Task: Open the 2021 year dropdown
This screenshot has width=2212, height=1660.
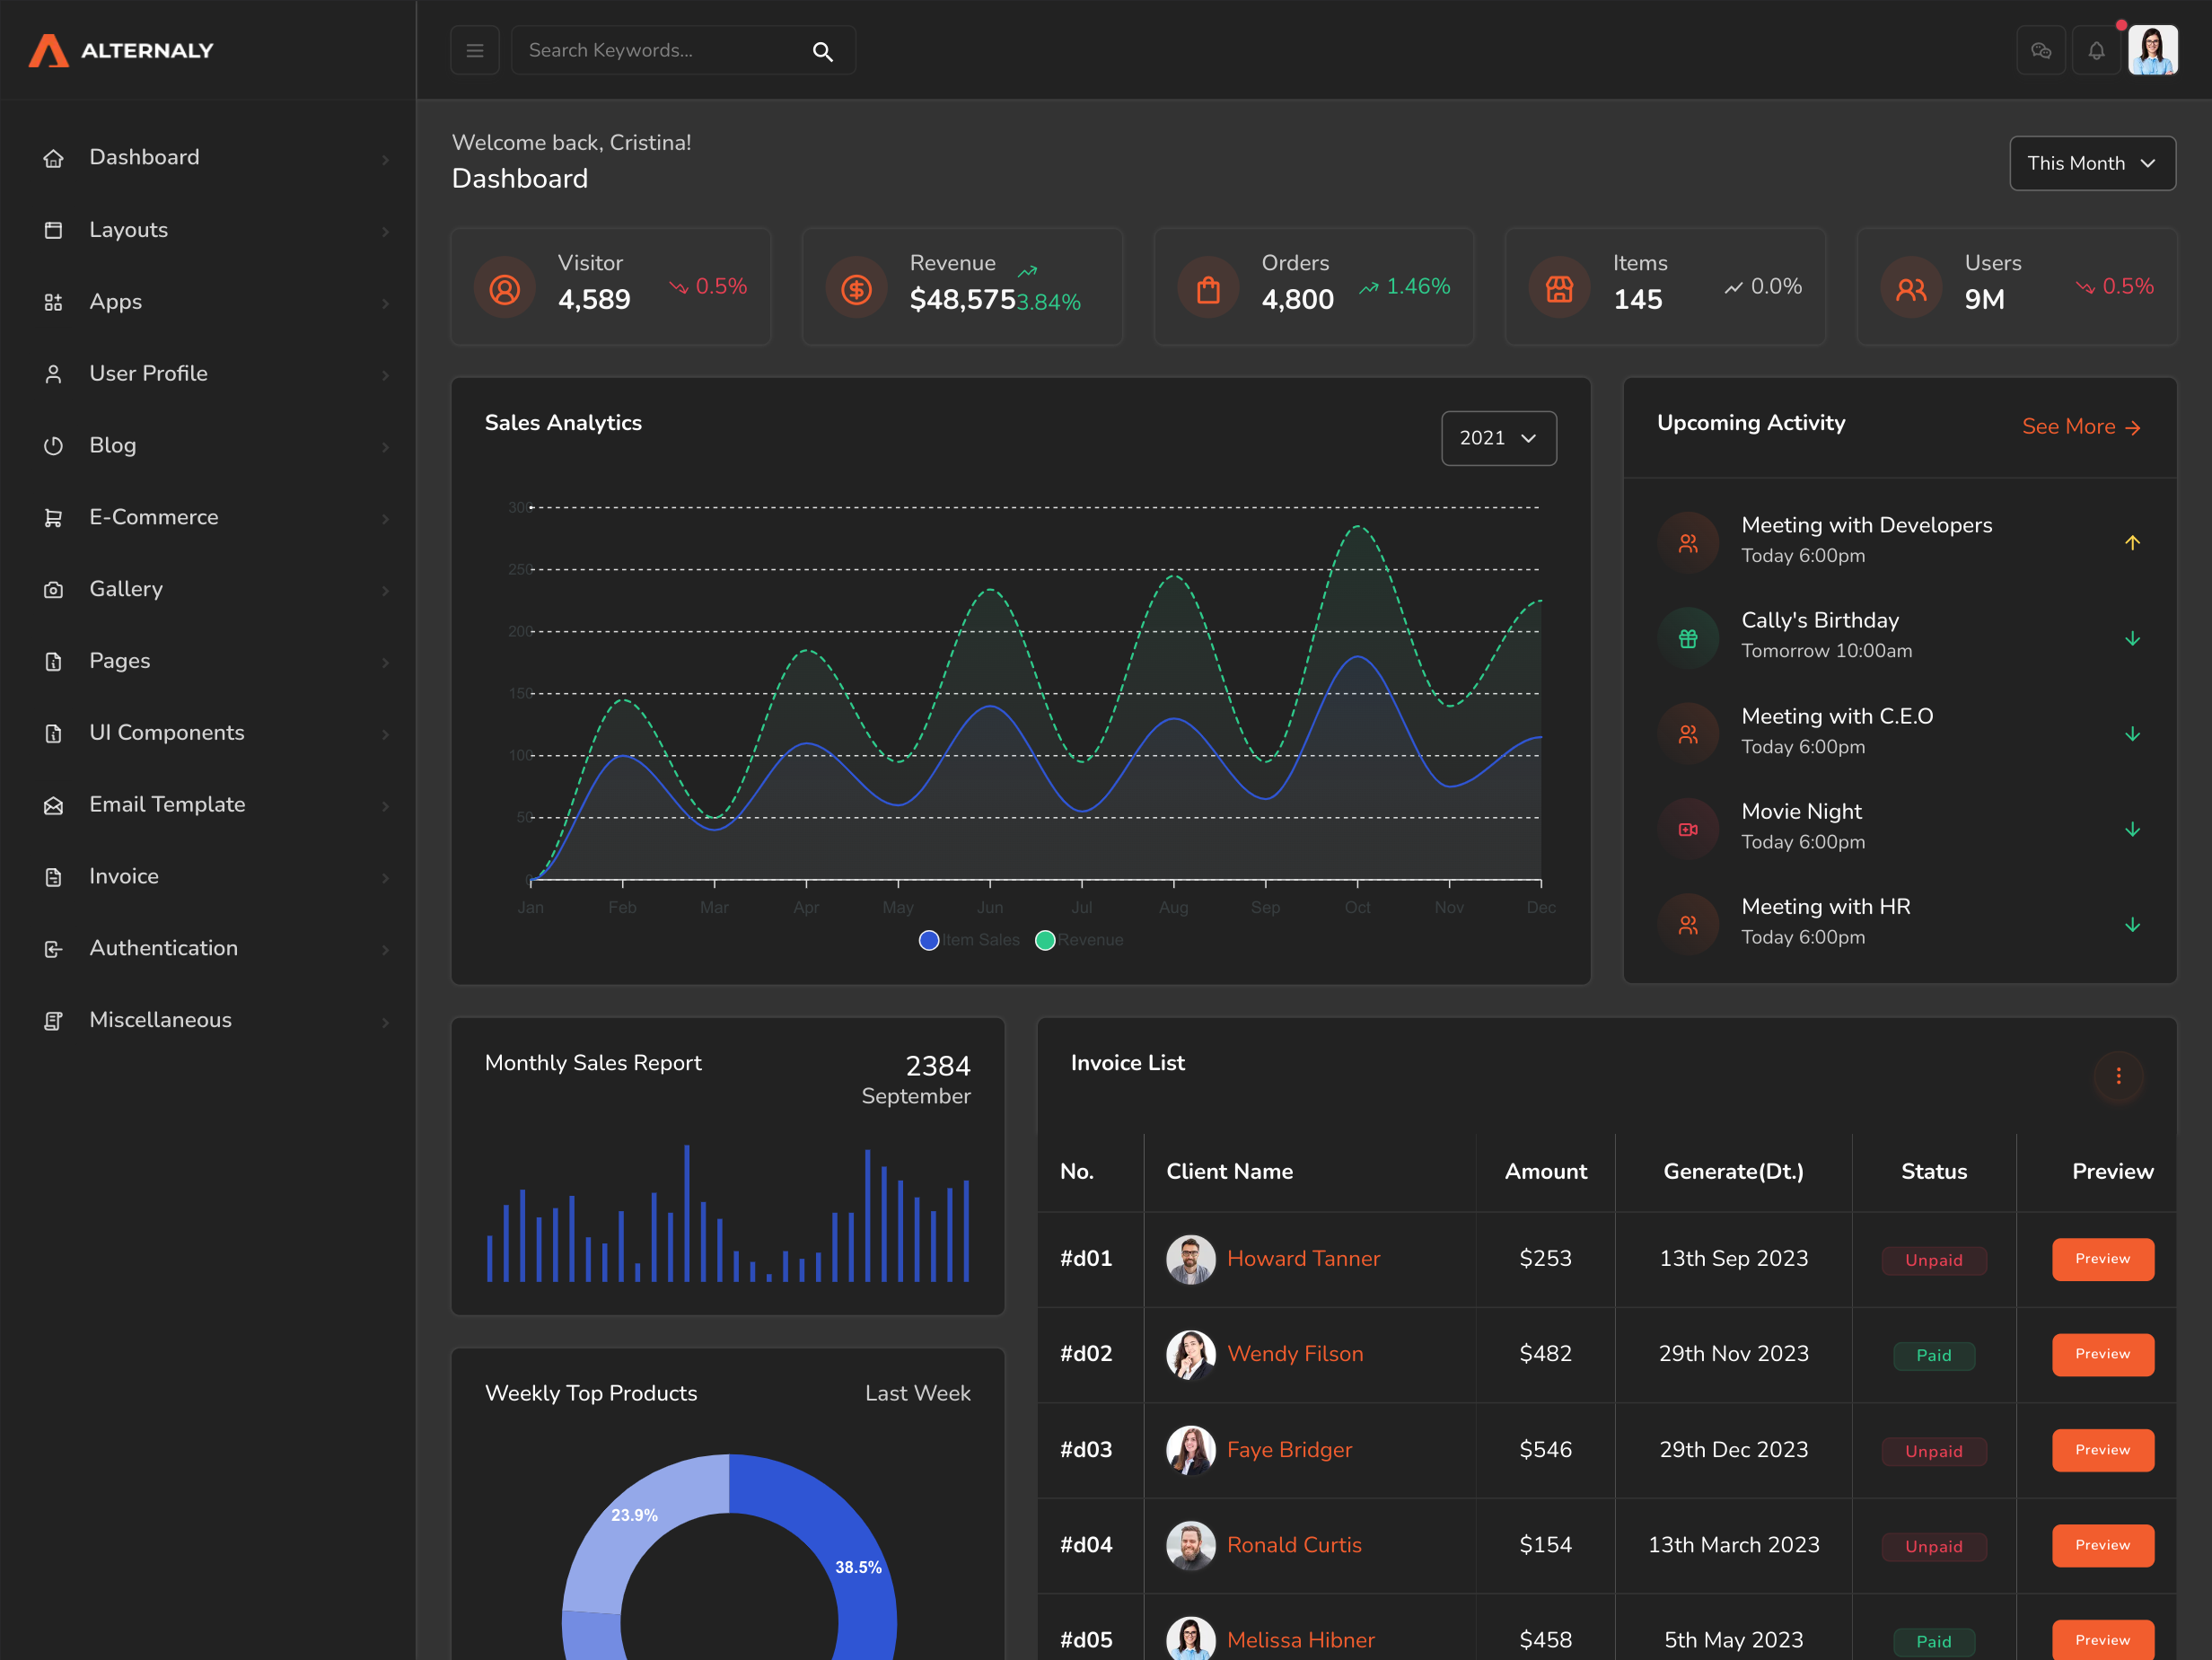Action: point(1498,438)
